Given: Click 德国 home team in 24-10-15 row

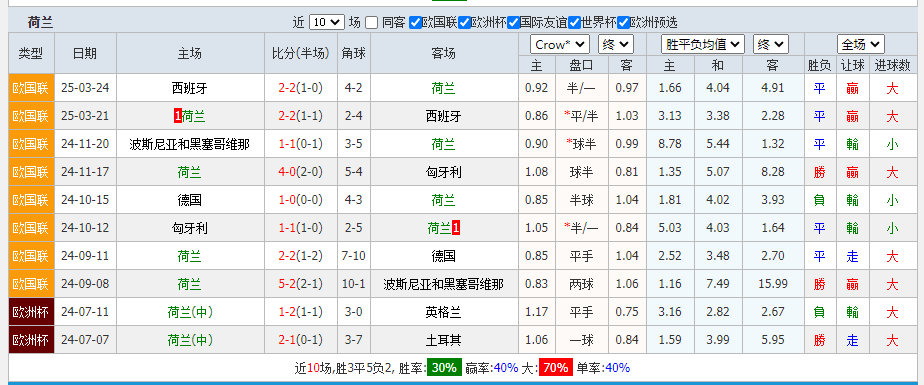Looking at the screenshot, I should 190,200.
